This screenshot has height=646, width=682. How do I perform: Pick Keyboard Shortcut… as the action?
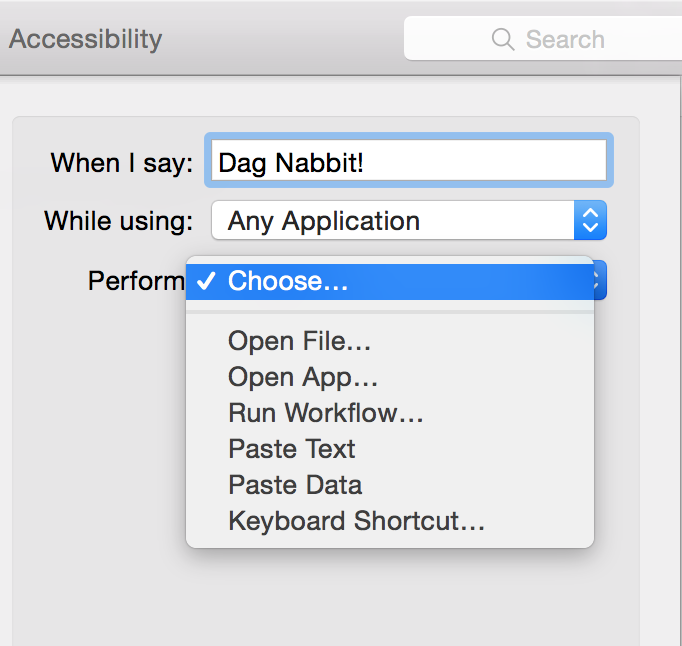click(x=356, y=521)
